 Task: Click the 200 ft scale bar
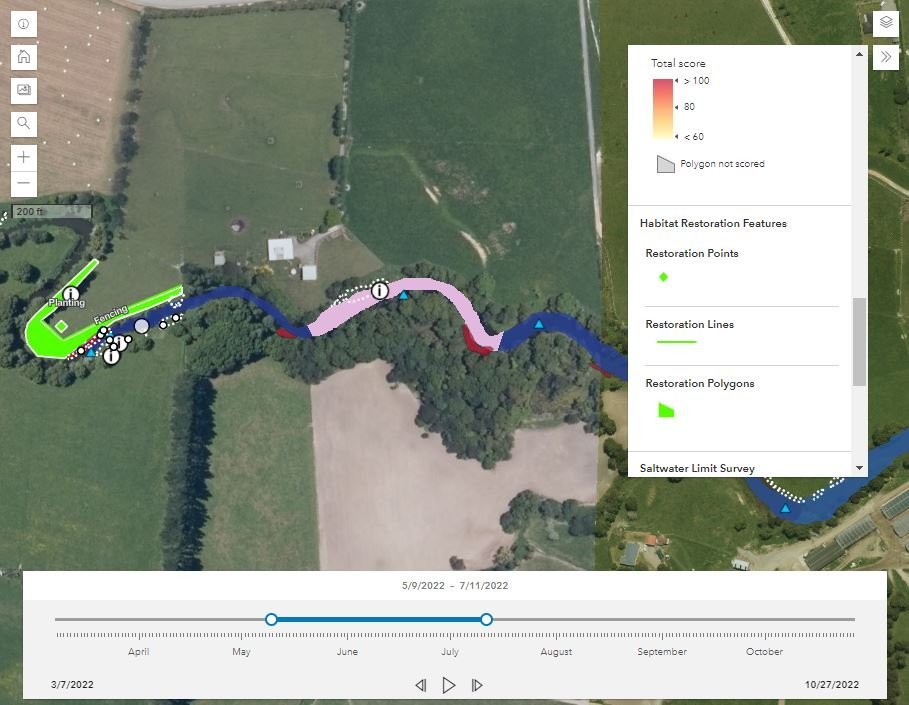(52, 212)
